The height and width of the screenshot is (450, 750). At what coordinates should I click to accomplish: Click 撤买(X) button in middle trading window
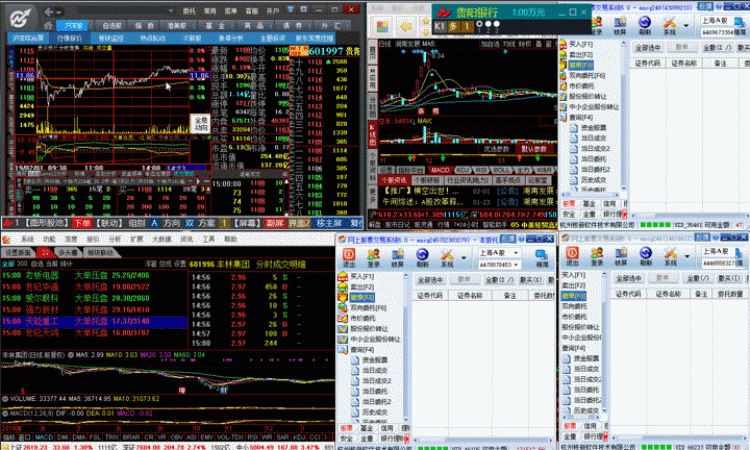530,280
